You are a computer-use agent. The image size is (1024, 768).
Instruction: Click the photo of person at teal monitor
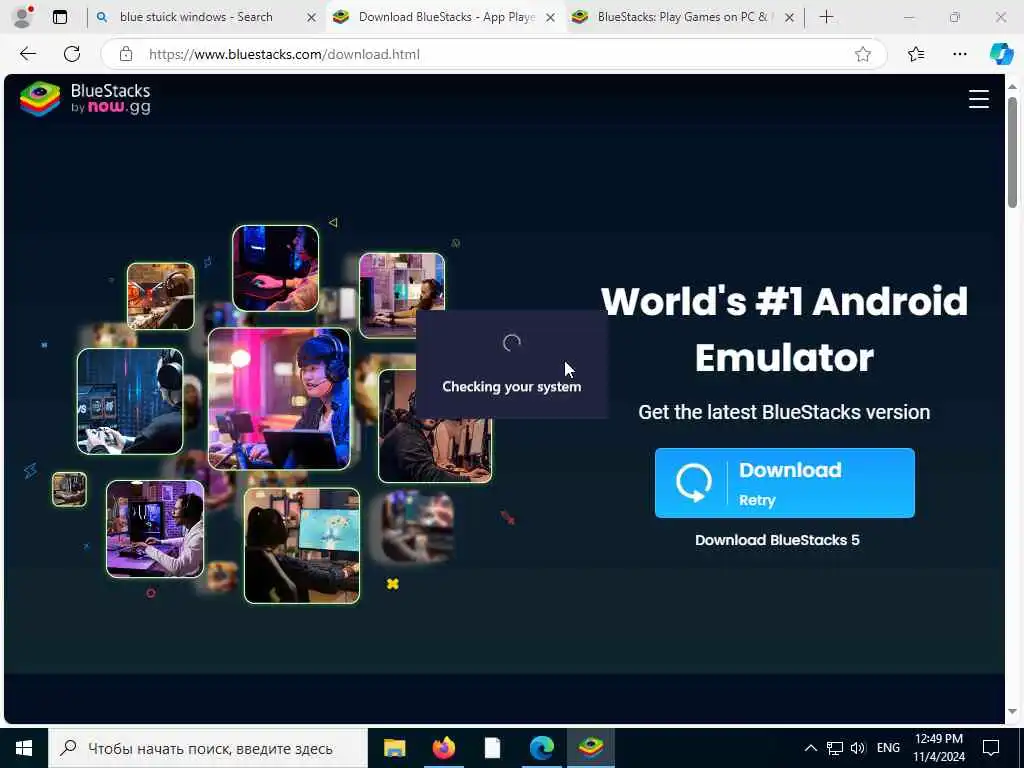click(302, 546)
